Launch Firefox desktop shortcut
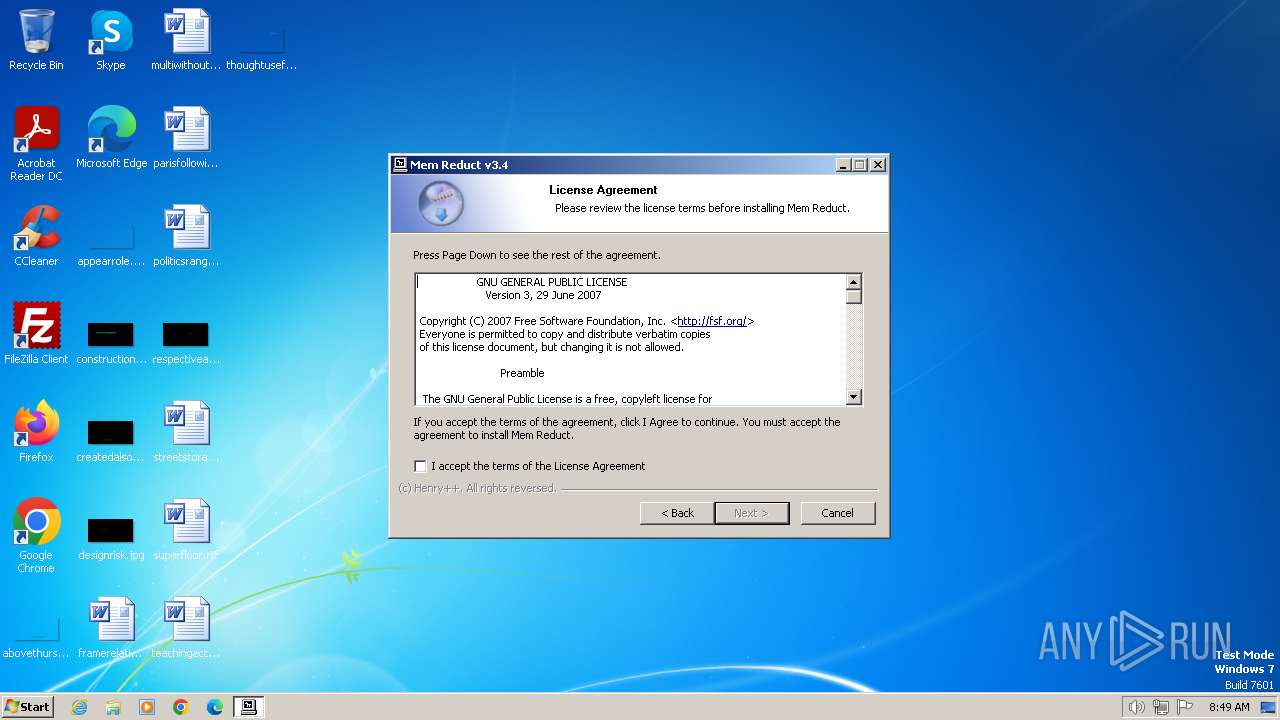This screenshot has width=1280, height=720. [x=36, y=431]
